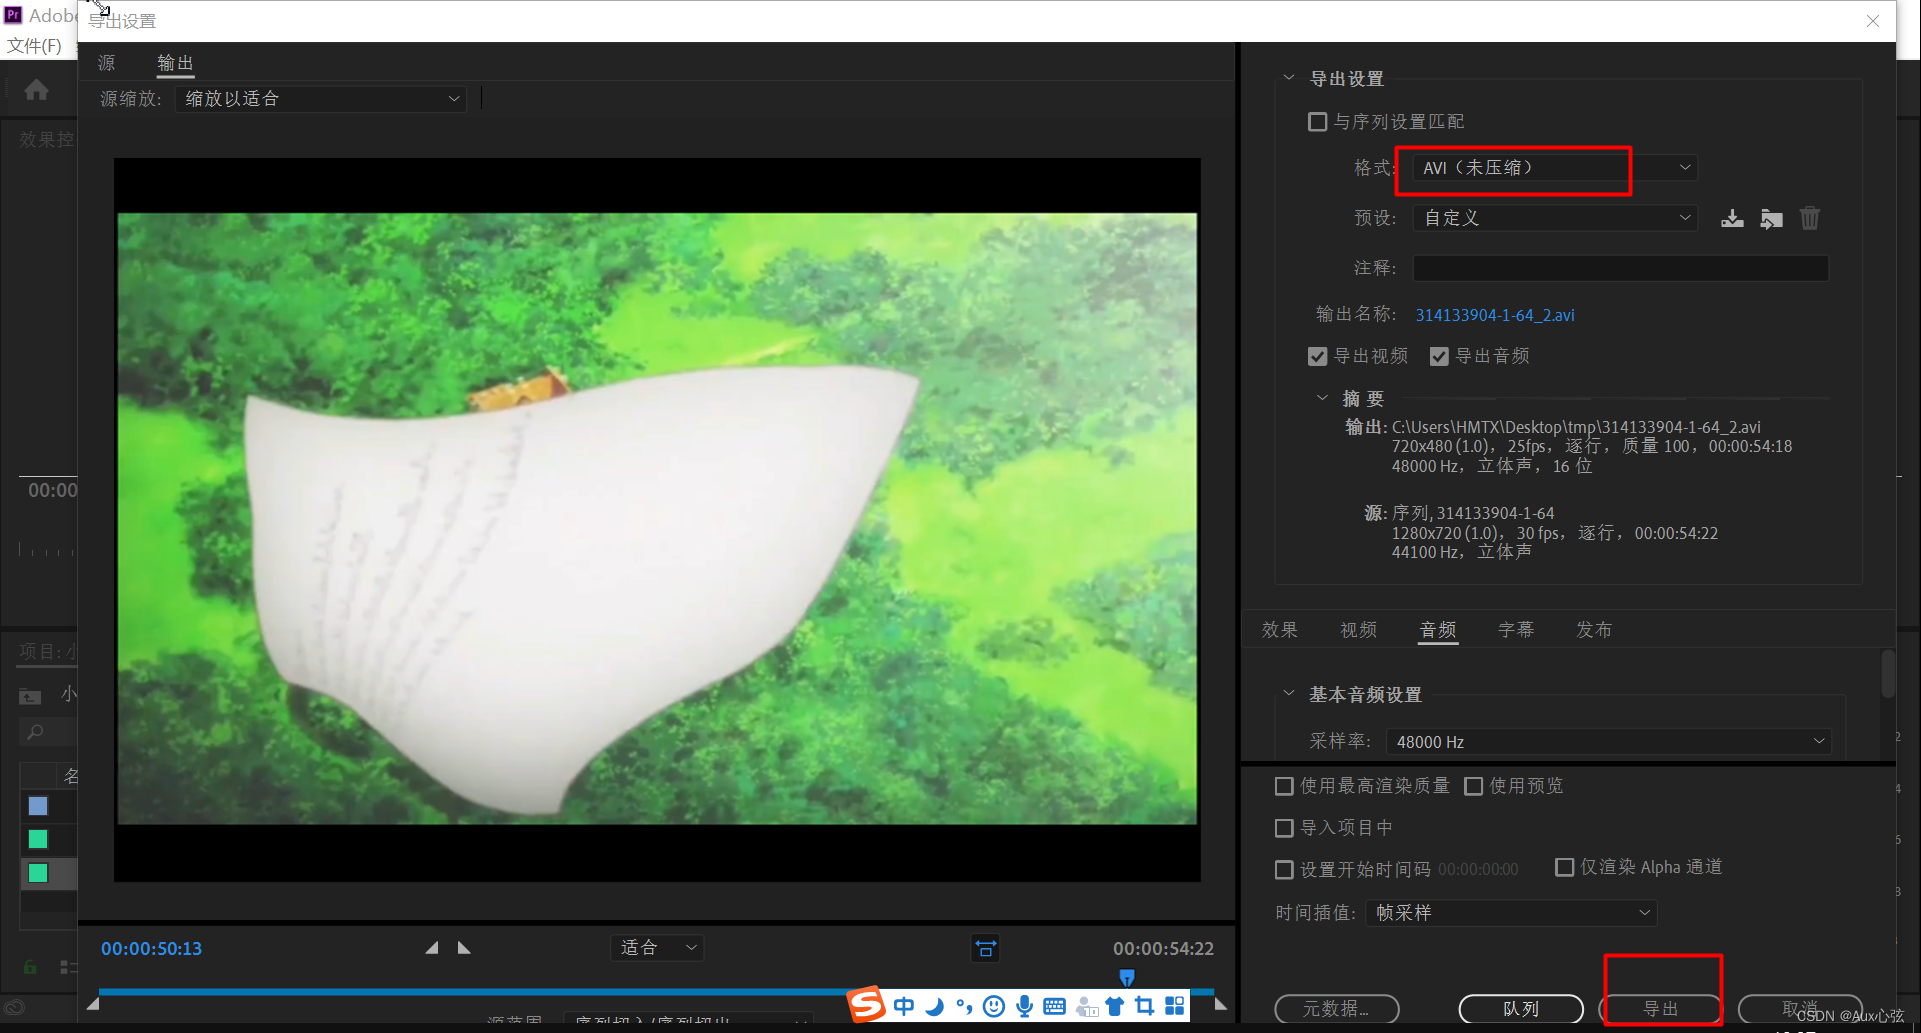Open the 格式 AVI format dropdown
The image size is (1921, 1033).
pyautogui.click(x=1555, y=168)
